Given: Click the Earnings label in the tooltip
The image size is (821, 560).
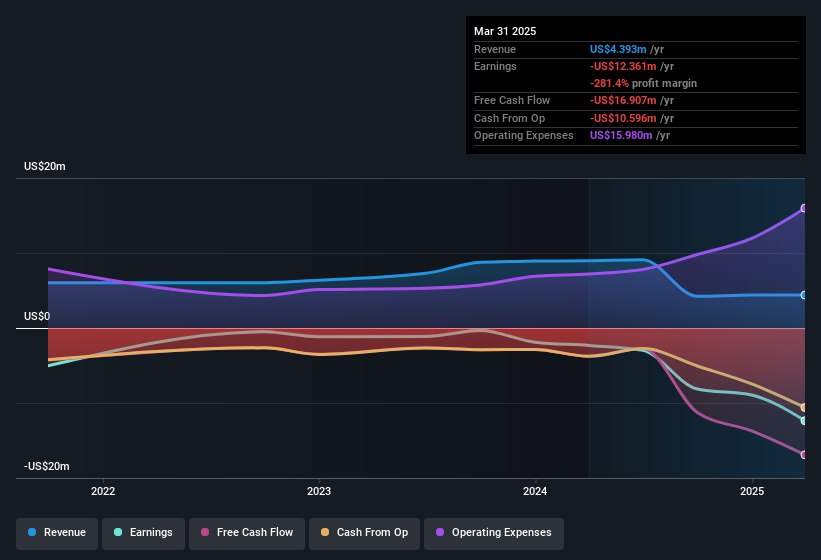Looking at the screenshot, I should pyautogui.click(x=495, y=66).
